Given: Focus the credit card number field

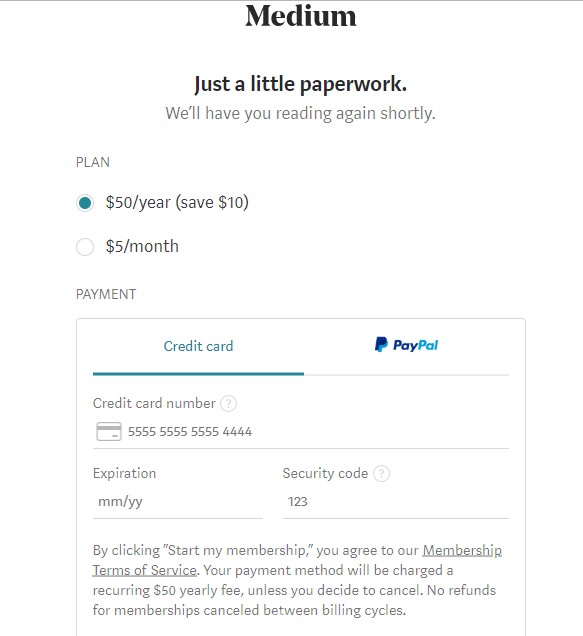Looking at the screenshot, I should [x=301, y=432].
